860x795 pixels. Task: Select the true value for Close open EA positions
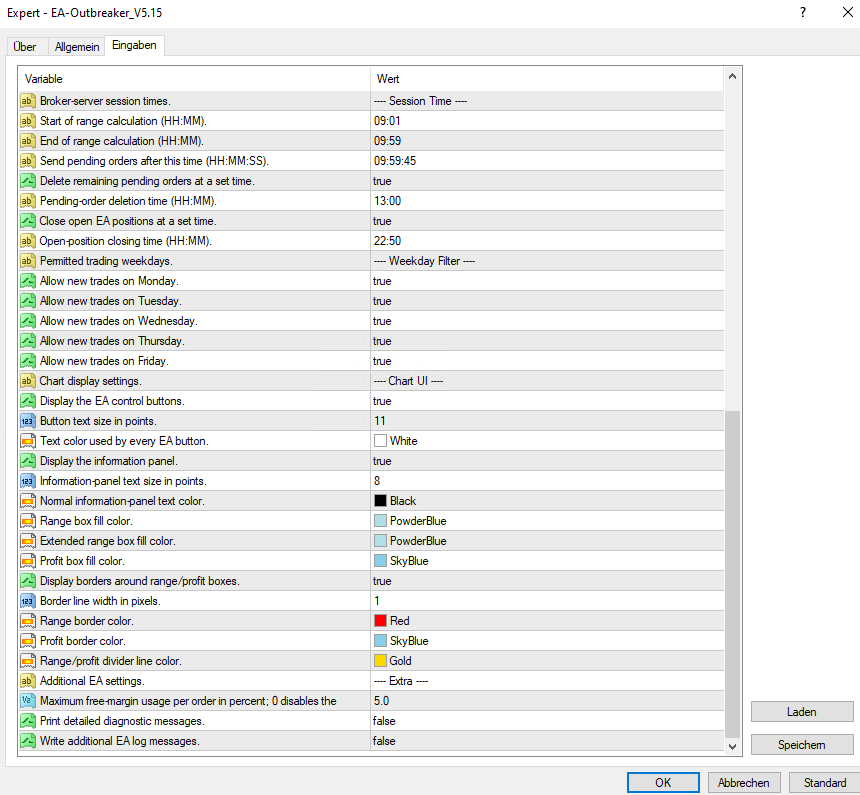click(x=382, y=221)
